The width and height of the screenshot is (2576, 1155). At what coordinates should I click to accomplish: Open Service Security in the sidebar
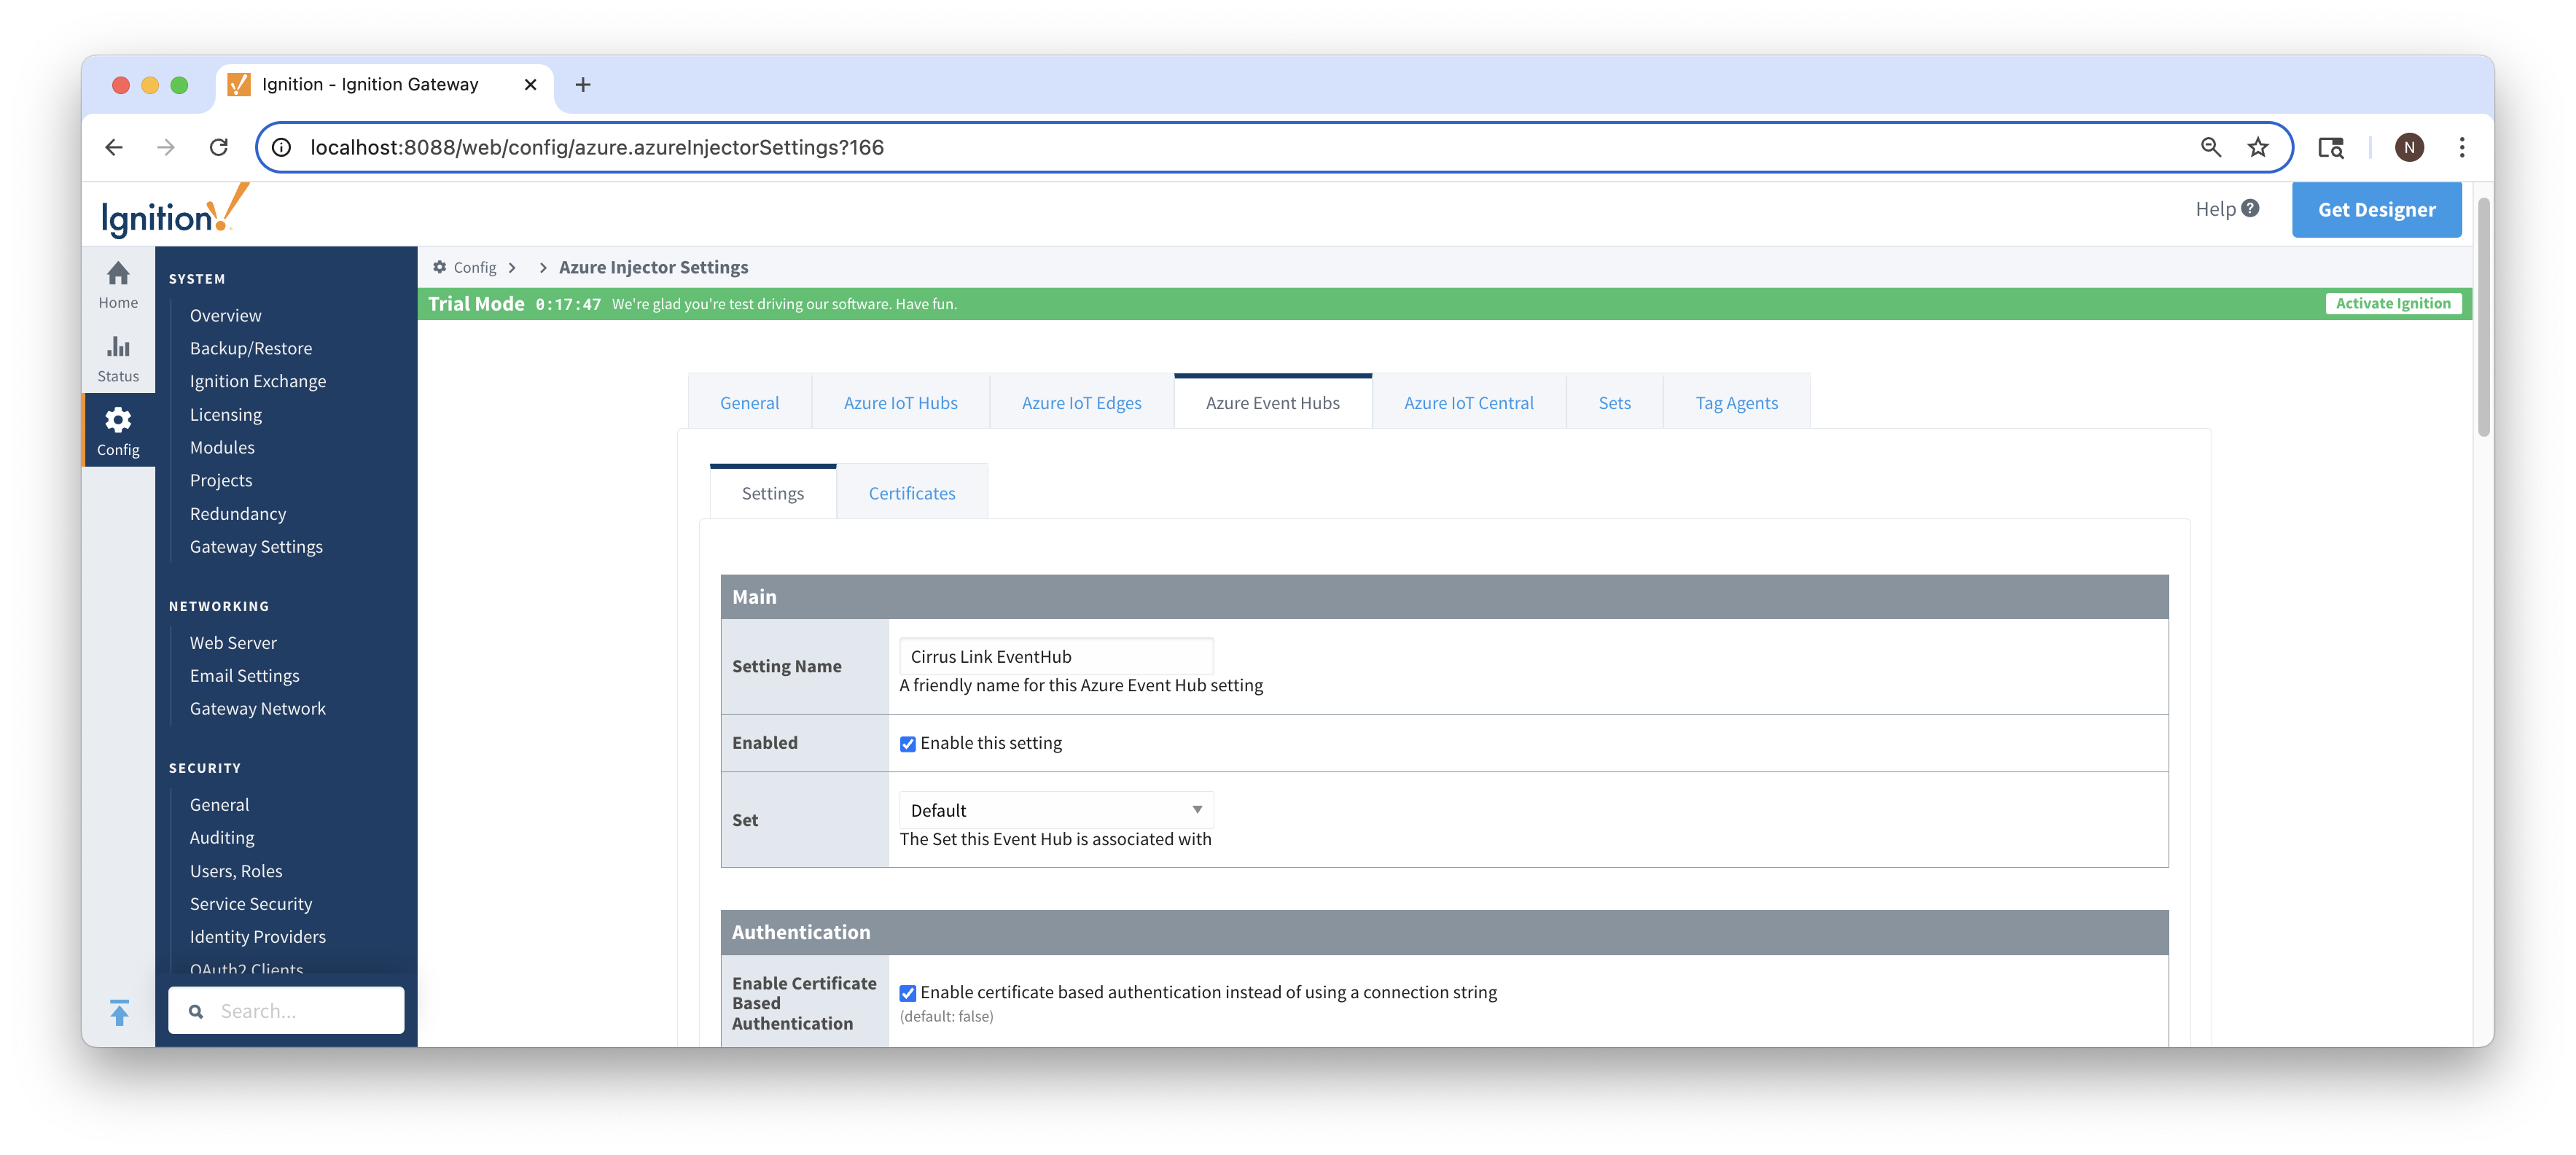[251, 903]
